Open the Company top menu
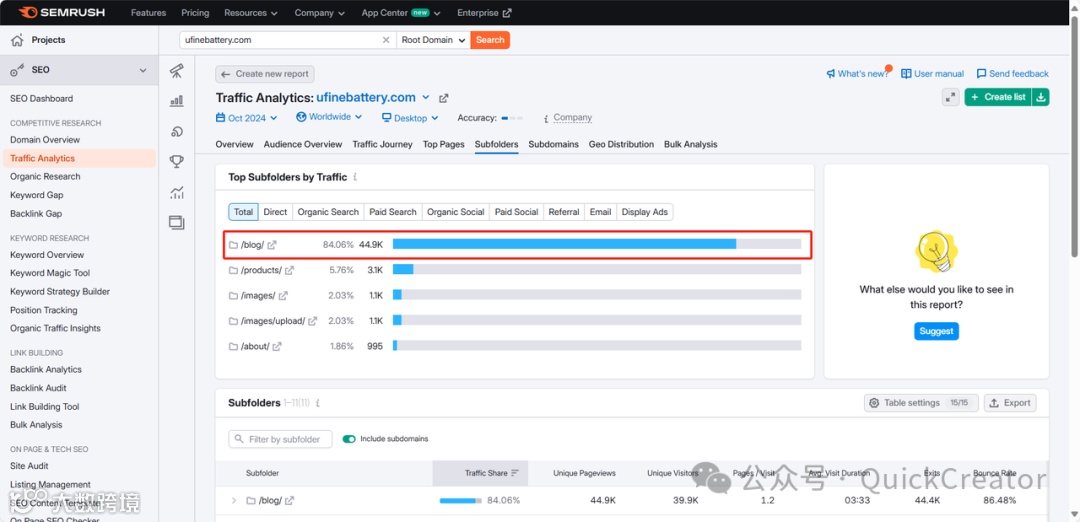The height and width of the screenshot is (522, 1080). [320, 12]
